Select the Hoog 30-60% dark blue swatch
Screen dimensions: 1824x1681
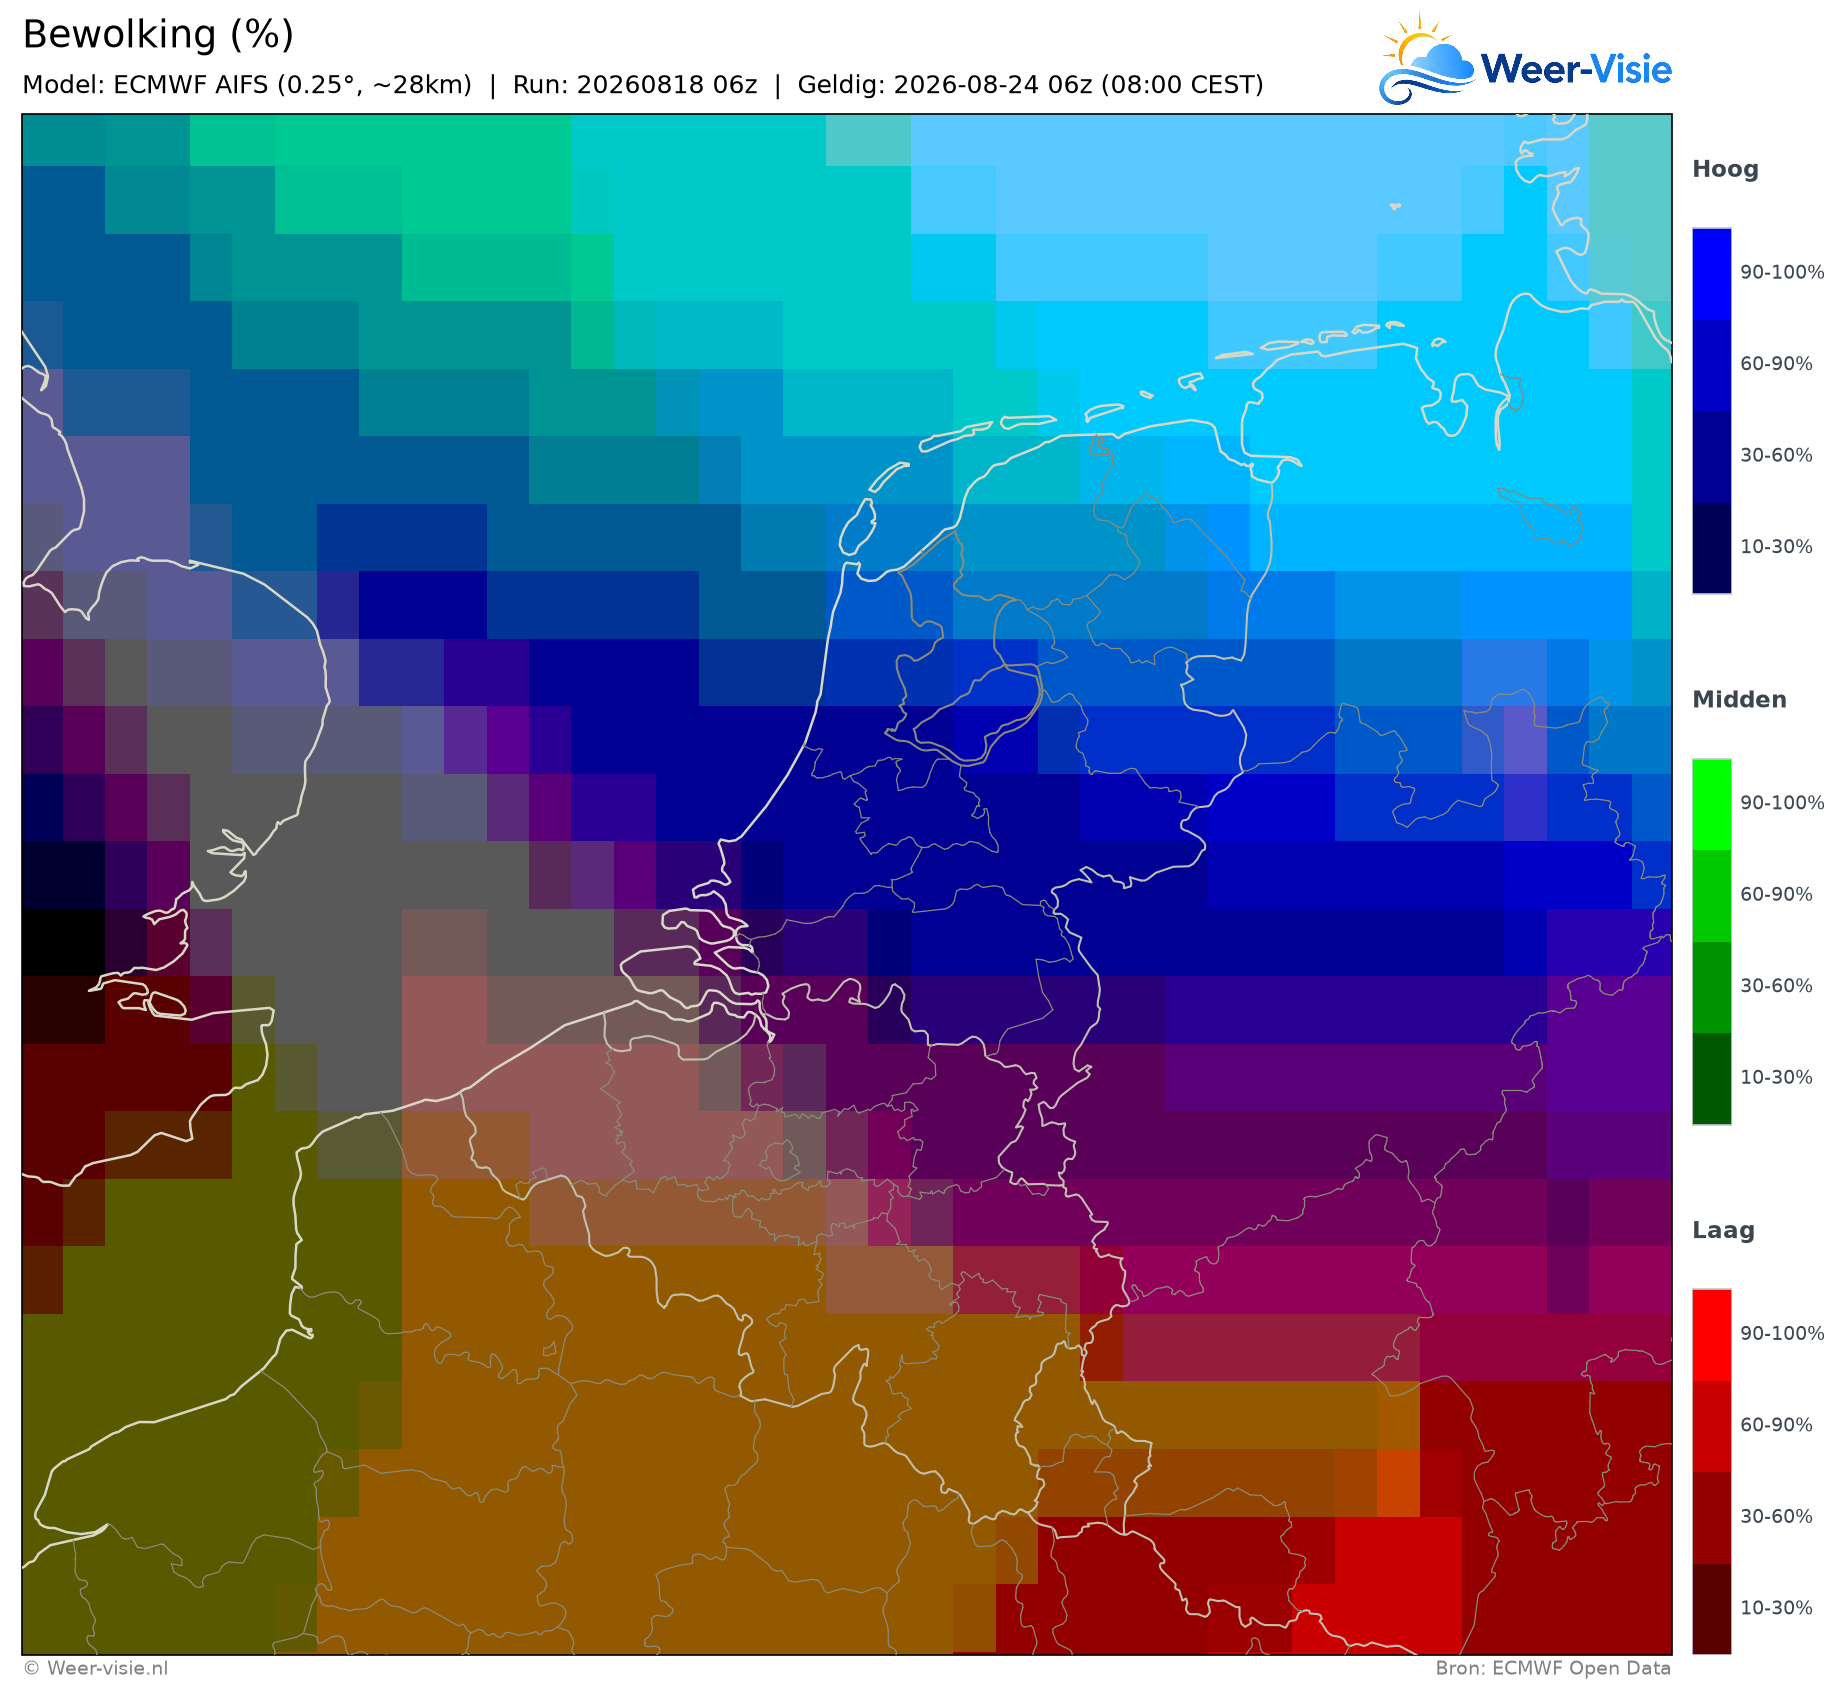(1711, 456)
